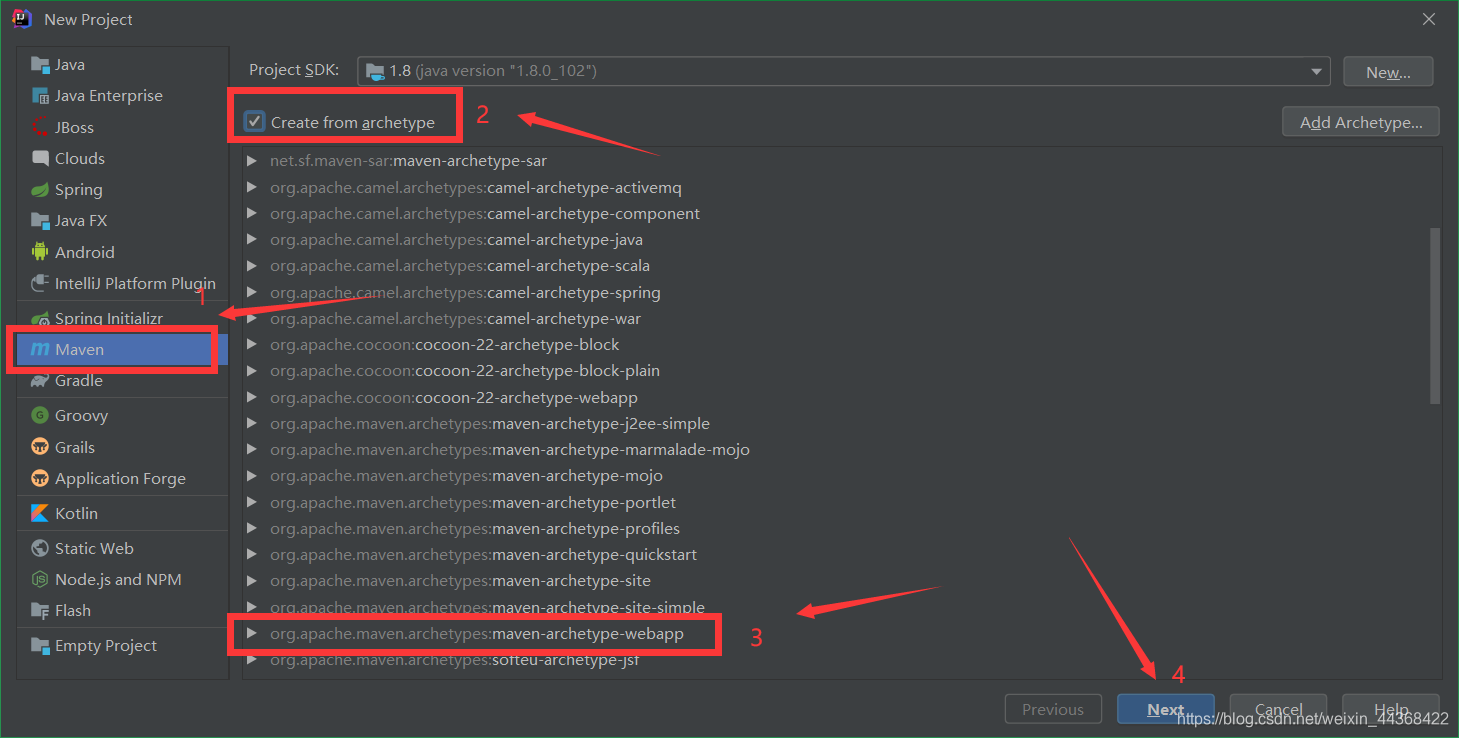
Task: Click the Java FX icon
Action: coord(40,221)
